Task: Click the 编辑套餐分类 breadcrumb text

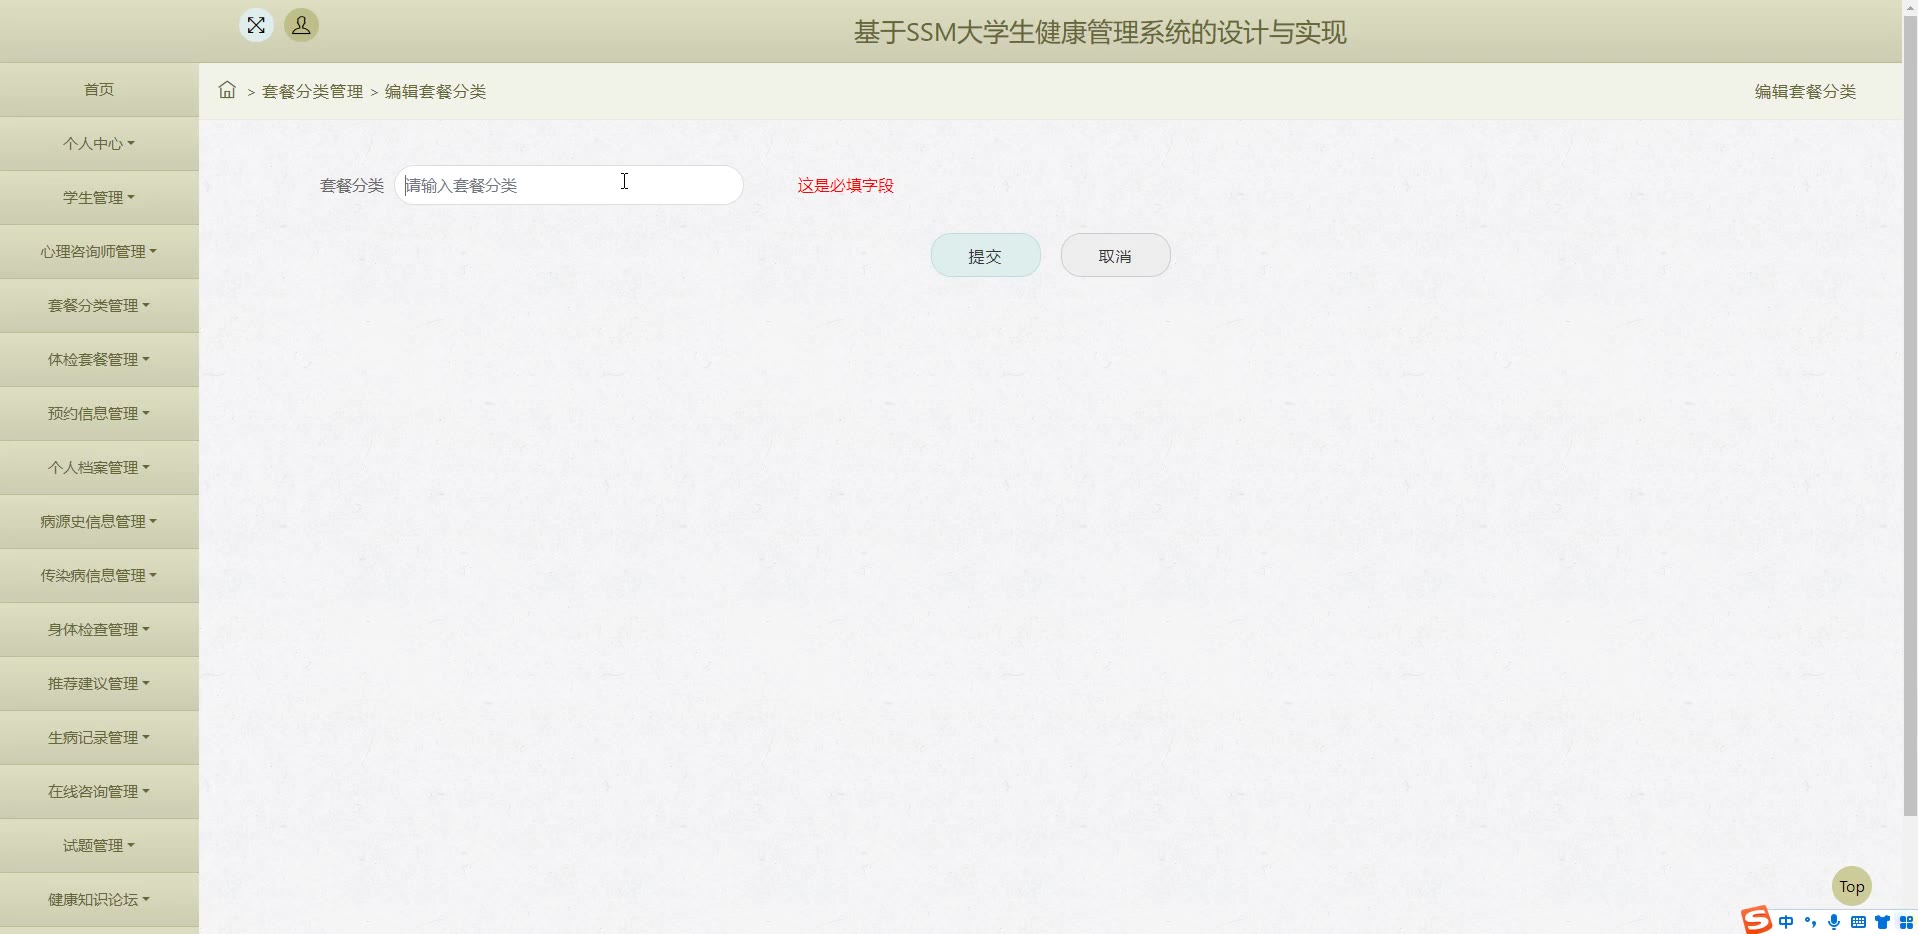Action: [x=435, y=91]
